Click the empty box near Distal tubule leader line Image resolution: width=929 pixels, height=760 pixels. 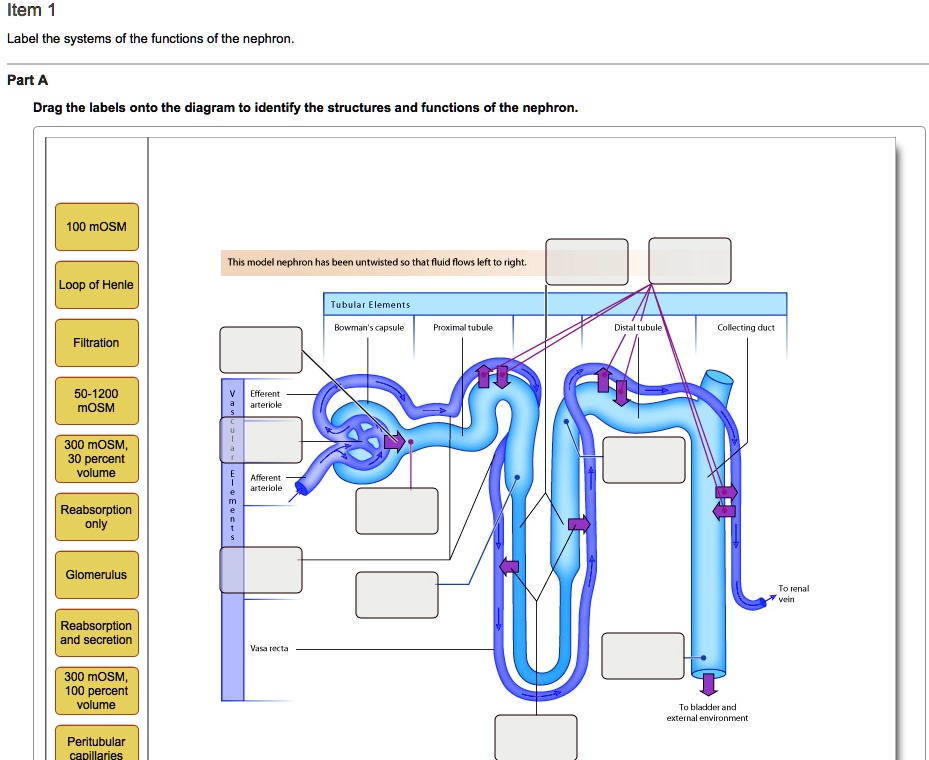point(644,459)
